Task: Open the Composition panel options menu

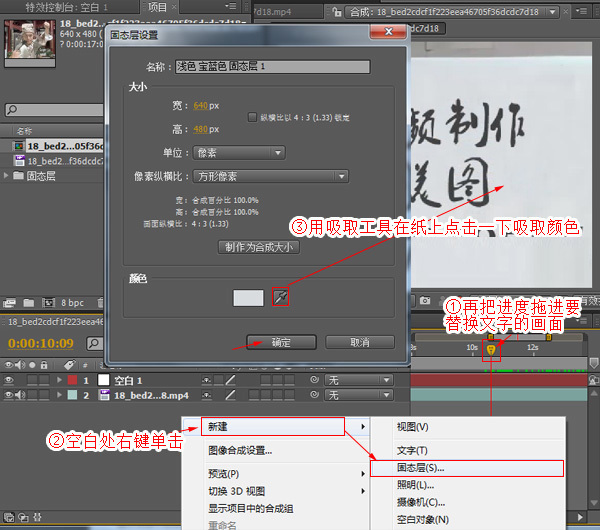Action: (582, 12)
